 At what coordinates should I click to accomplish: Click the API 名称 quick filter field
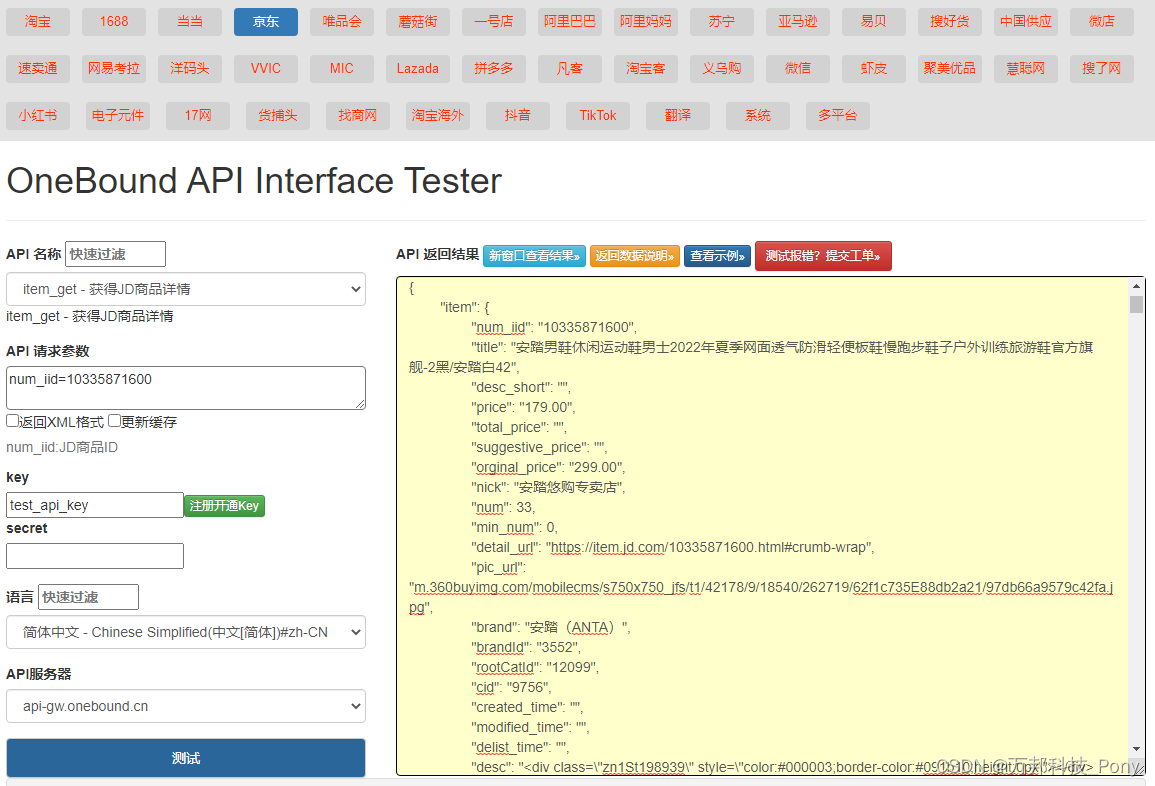point(116,254)
